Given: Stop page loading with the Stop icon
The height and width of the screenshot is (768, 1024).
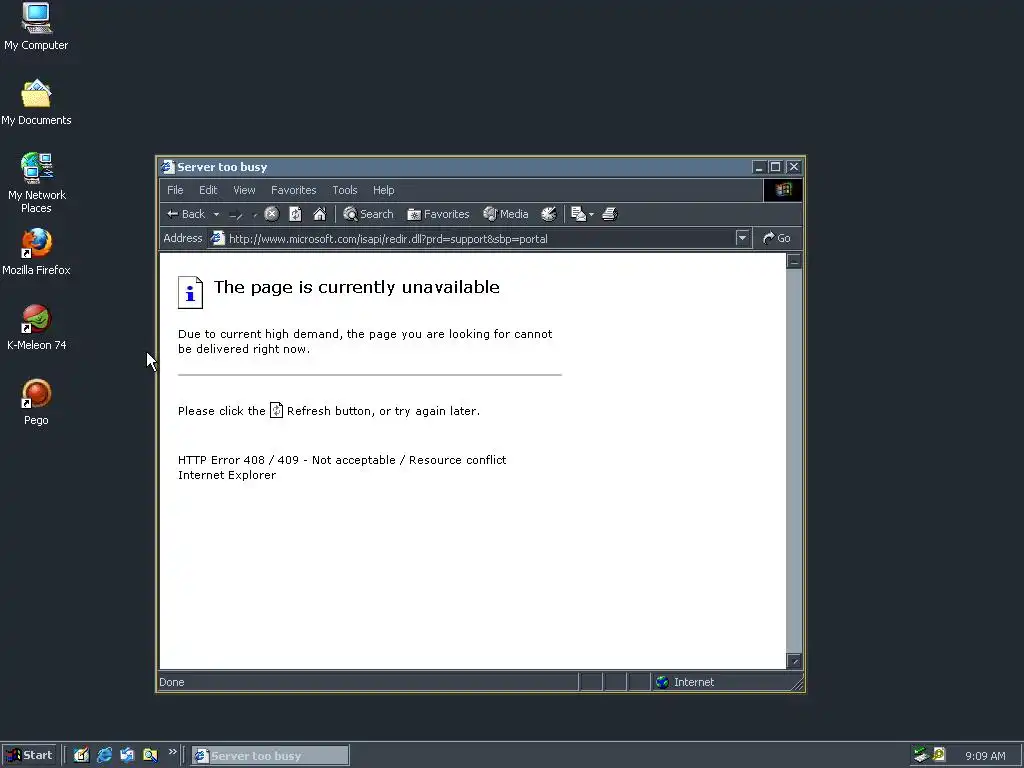Looking at the screenshot, I should tap(272, 214).
